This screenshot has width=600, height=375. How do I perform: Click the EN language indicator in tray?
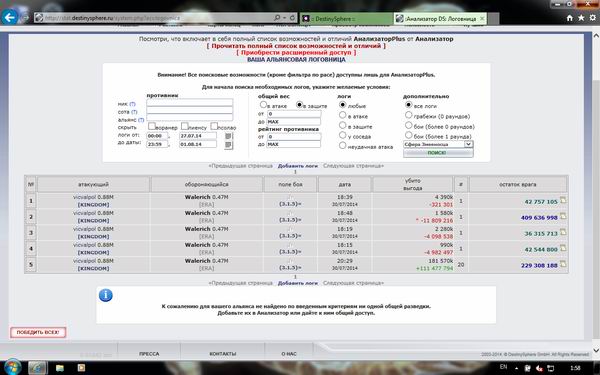[504, 367]
